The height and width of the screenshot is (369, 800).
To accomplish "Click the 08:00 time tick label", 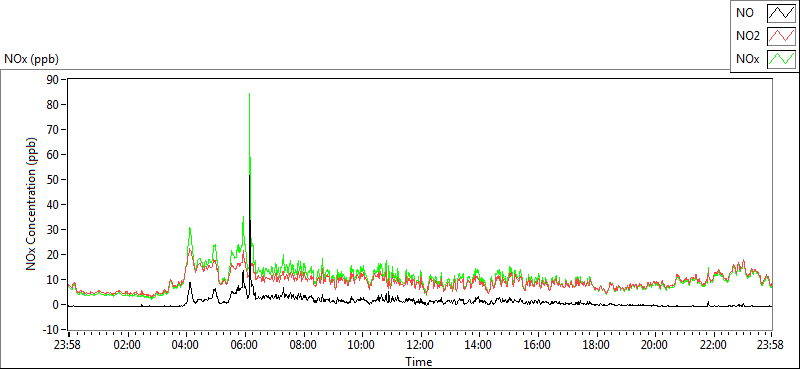I will coord(303,344).
